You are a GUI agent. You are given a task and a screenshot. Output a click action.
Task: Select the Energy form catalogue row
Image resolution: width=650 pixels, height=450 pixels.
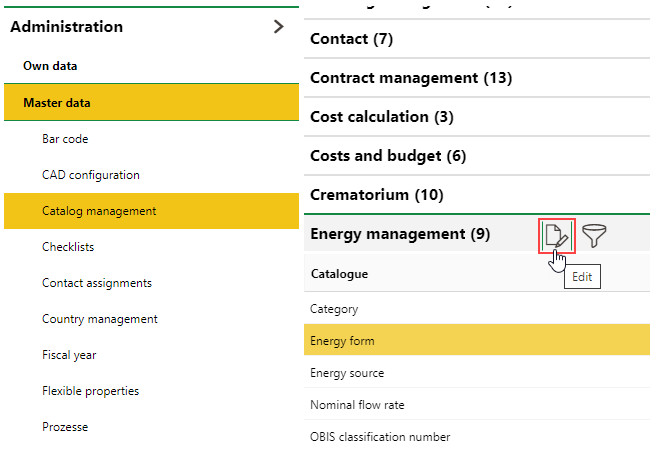pos(343,341)
